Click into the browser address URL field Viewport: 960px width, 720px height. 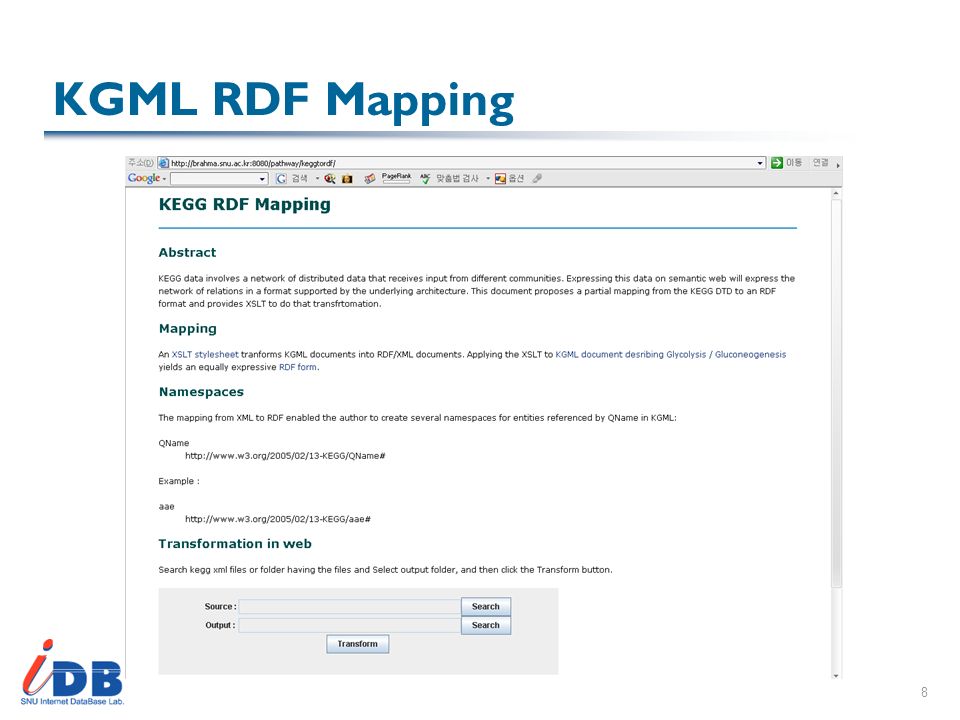[462, 163]
